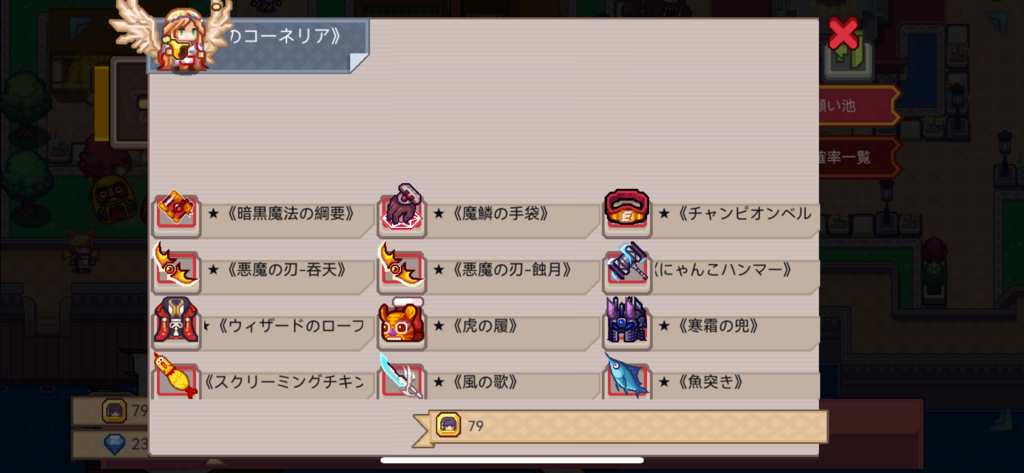1024x473 pixels.
Task: Close the item list with the red X
Action: [843, 33]
